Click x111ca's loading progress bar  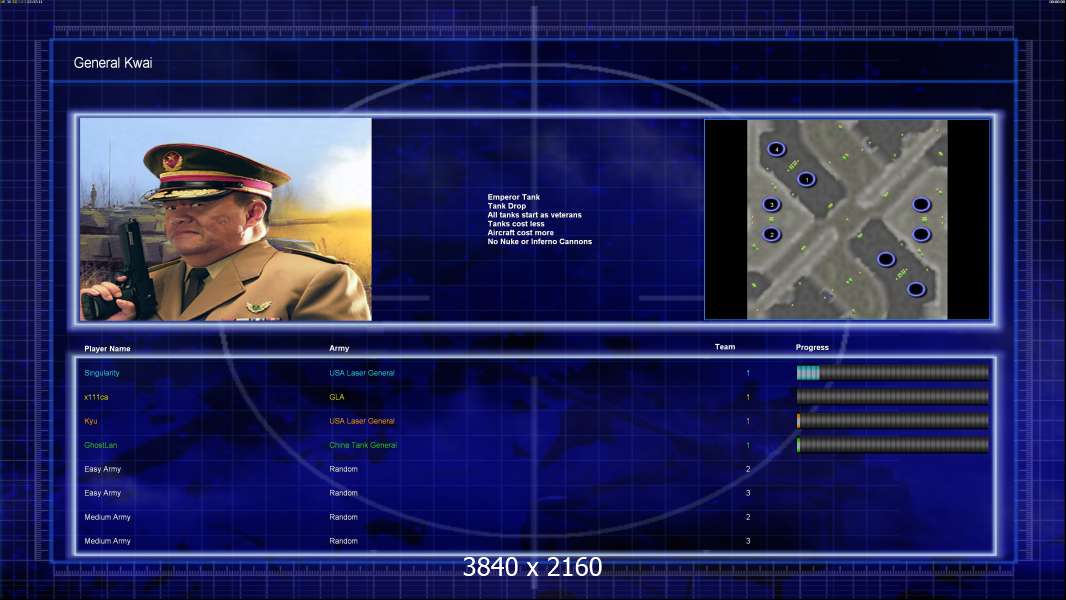[x=893, y=397]
